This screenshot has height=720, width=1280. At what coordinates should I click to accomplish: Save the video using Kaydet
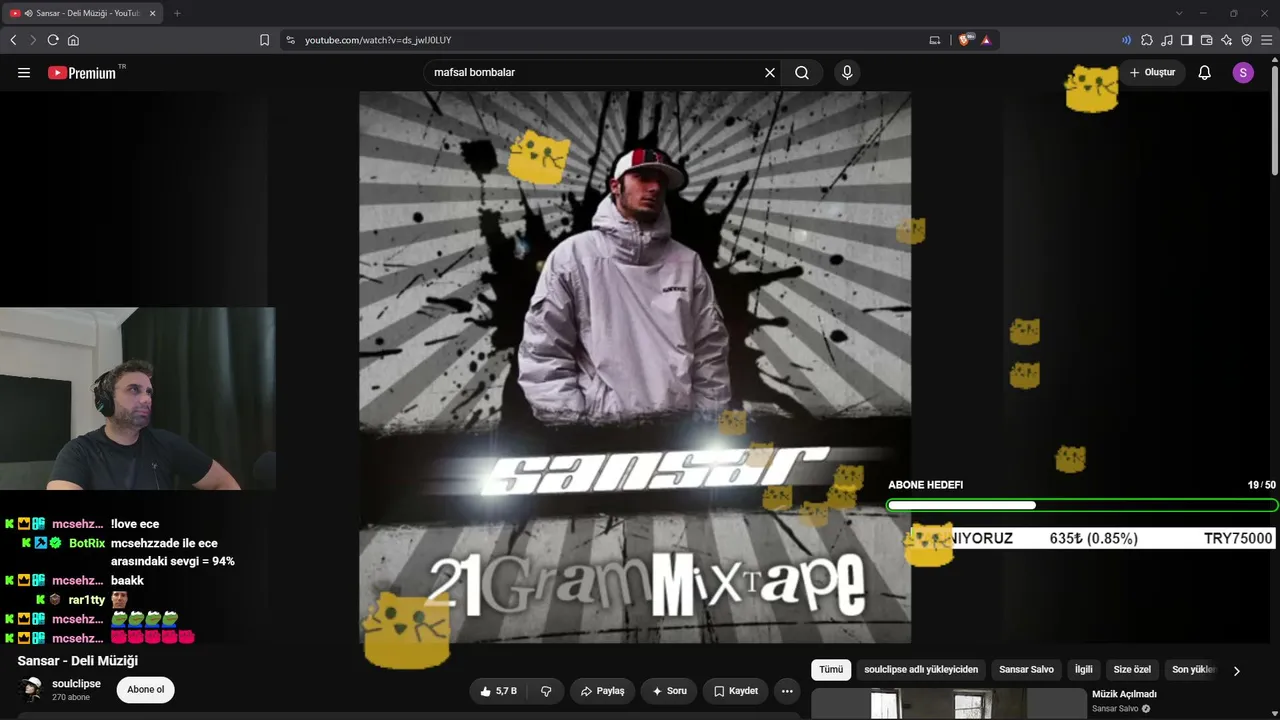point(735,691)
